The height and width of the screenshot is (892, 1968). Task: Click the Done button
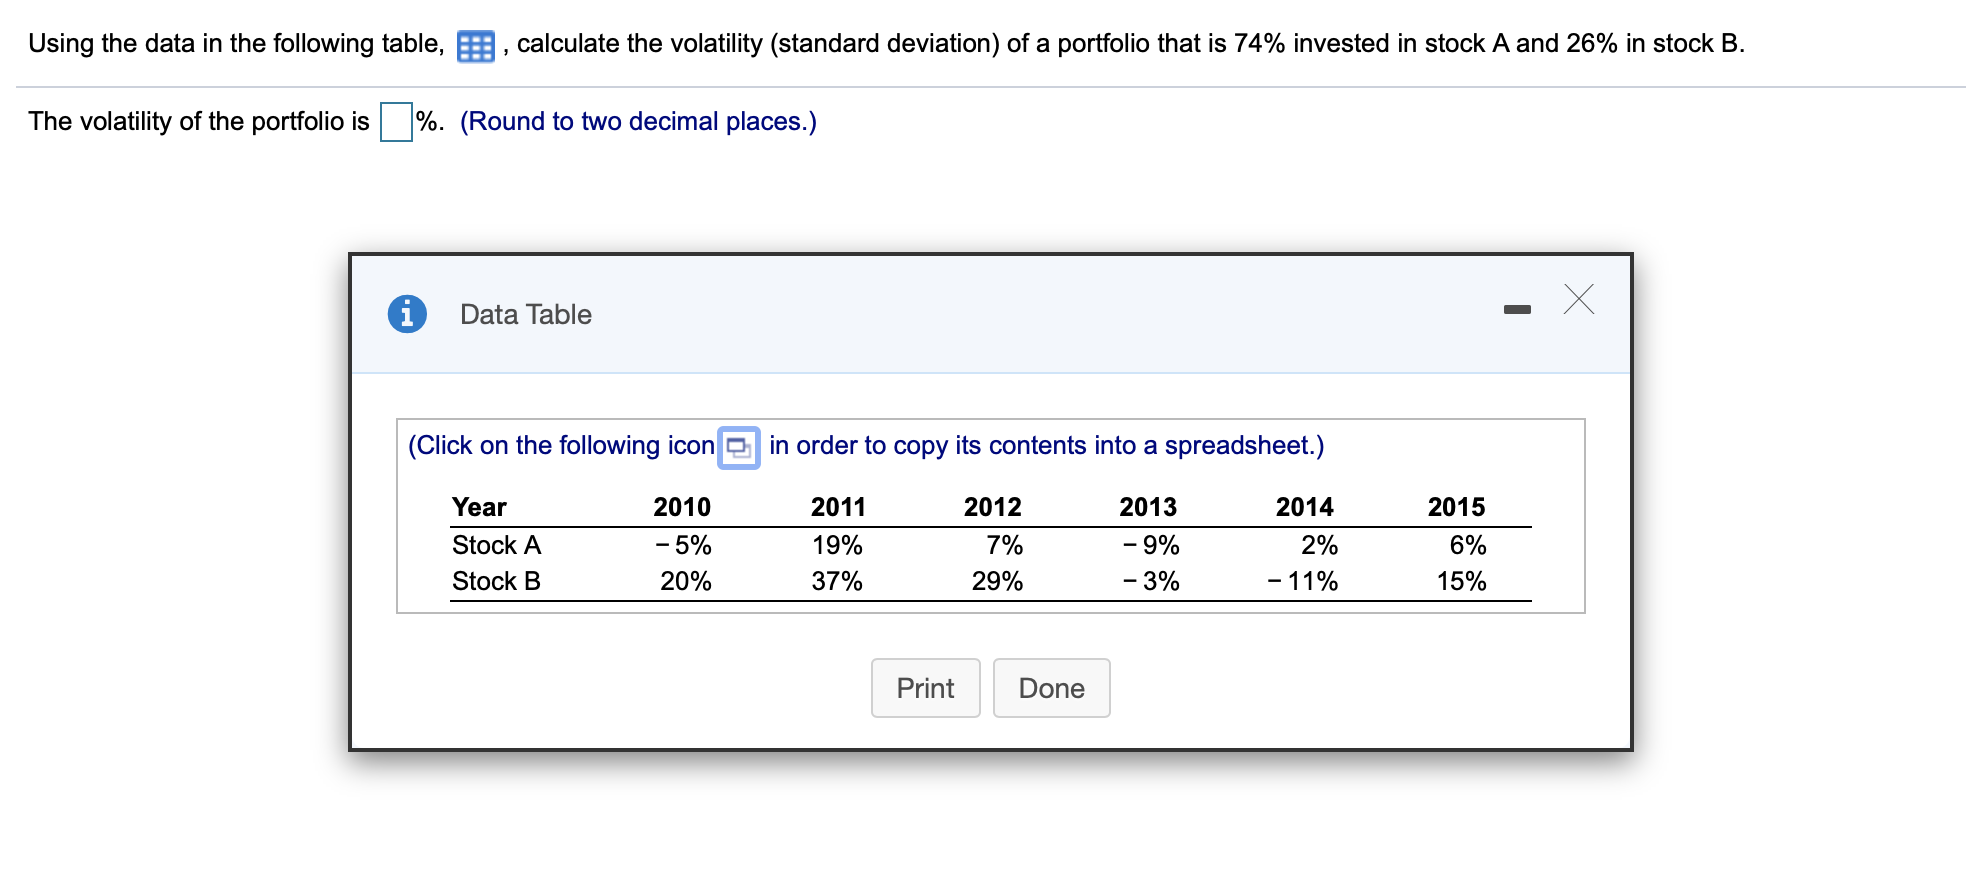(1050, 687)
